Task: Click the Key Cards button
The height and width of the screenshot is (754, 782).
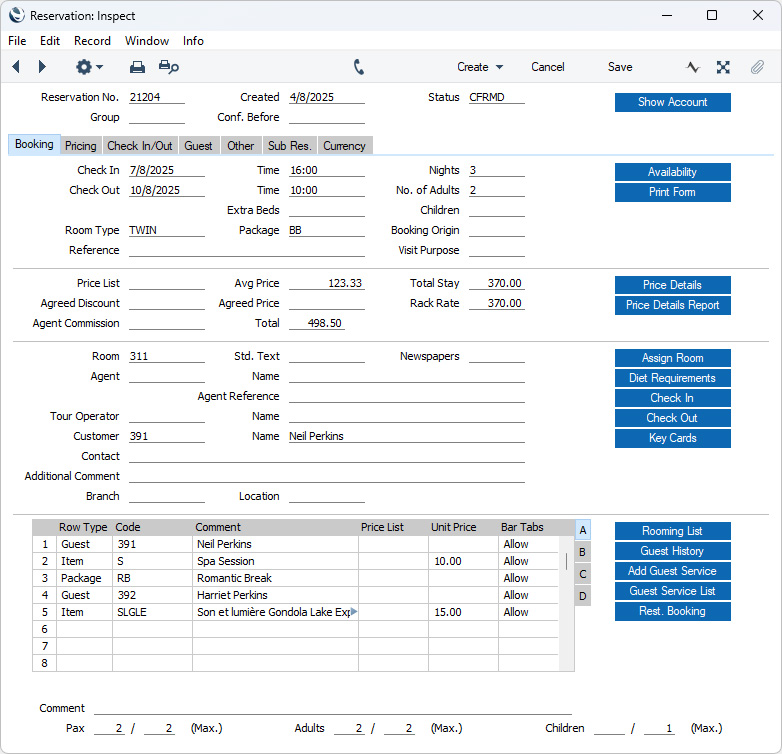Action: pos(672,438)
